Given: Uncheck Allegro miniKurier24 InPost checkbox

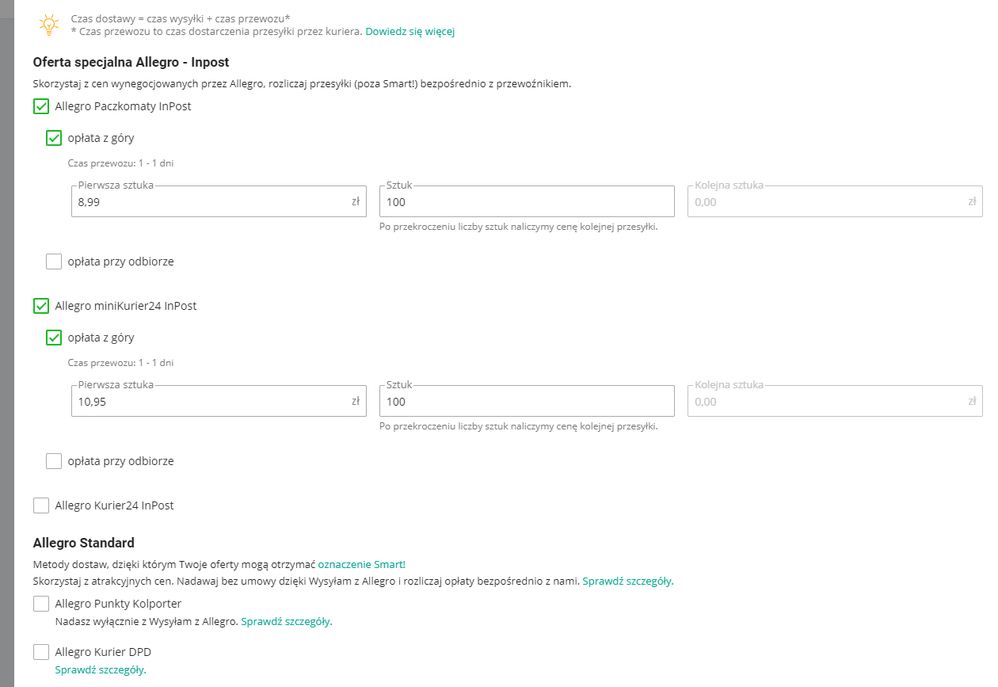Looking at the screenshot, I should (41, 306).
